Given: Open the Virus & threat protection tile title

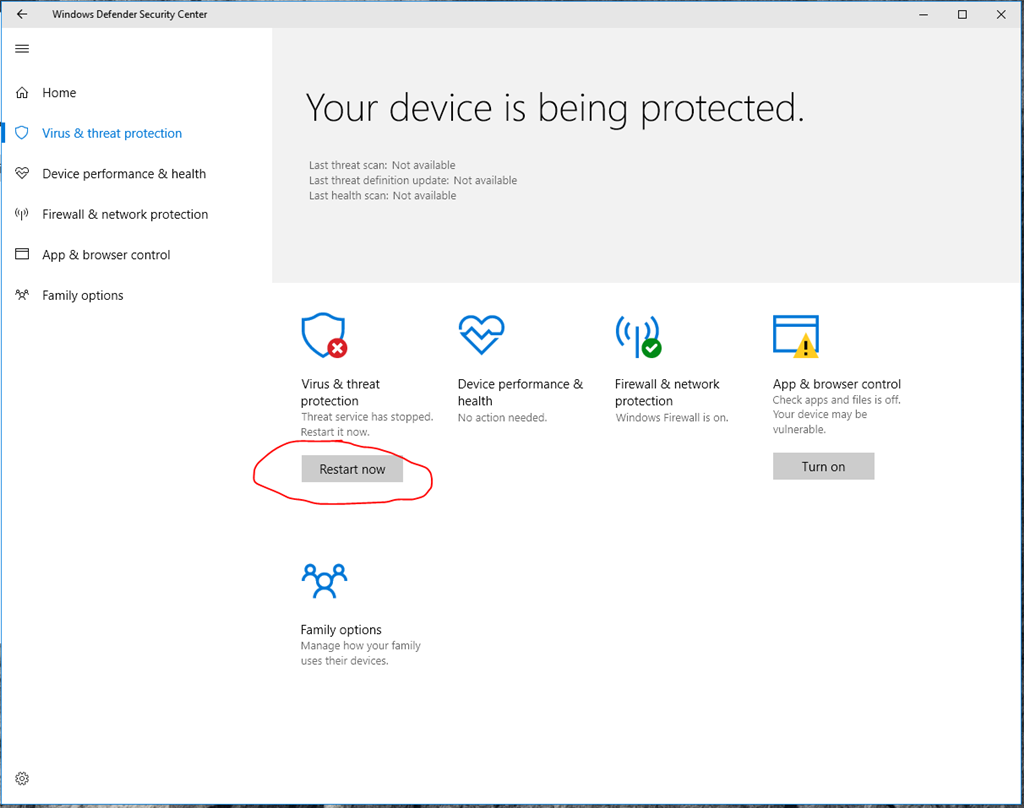Looking at the screenshot, I should 340,392.
